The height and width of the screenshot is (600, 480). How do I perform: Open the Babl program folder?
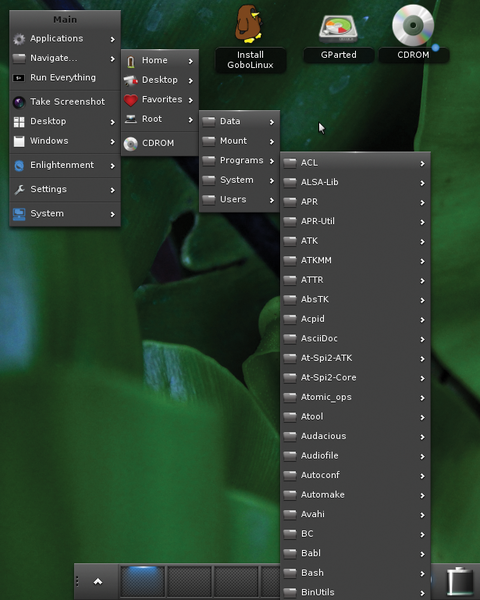click(355, 553)
